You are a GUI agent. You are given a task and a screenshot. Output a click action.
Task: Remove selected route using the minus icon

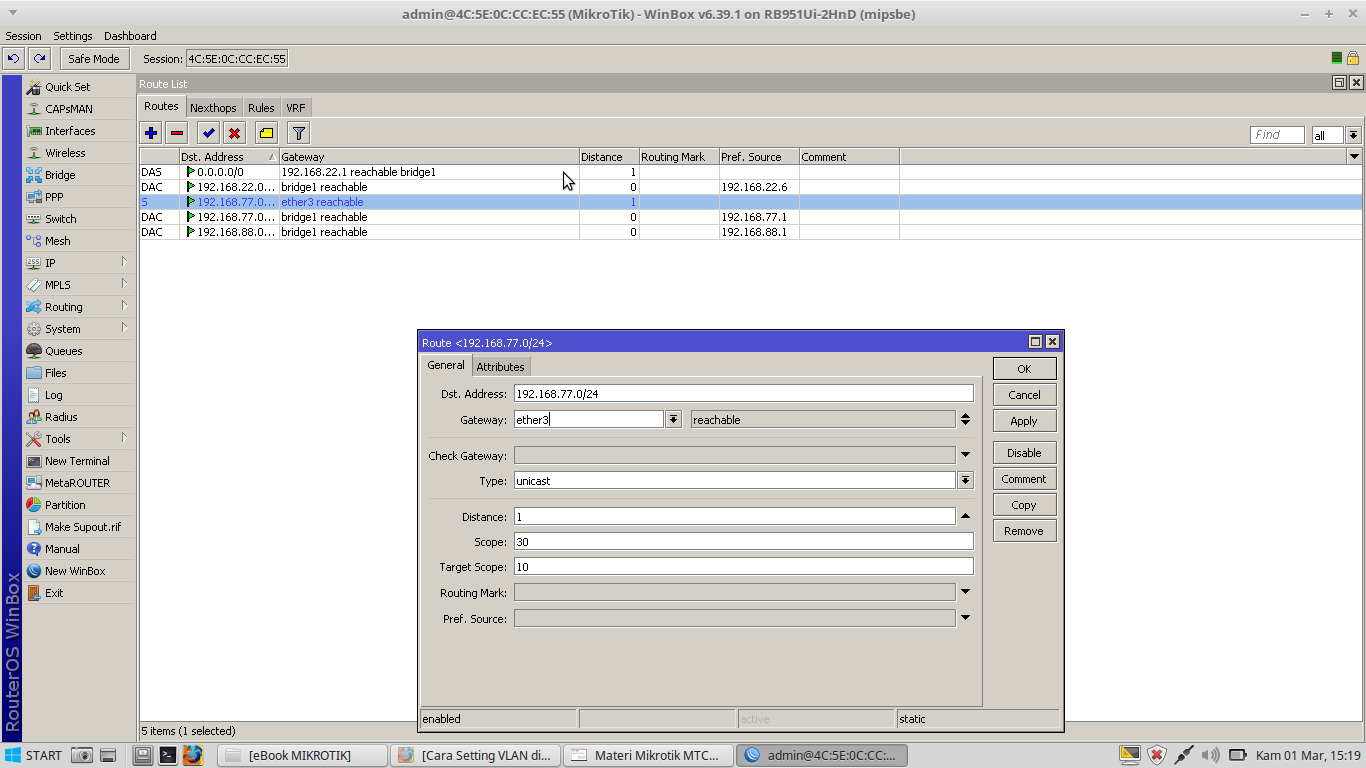[x=177, y=132]
